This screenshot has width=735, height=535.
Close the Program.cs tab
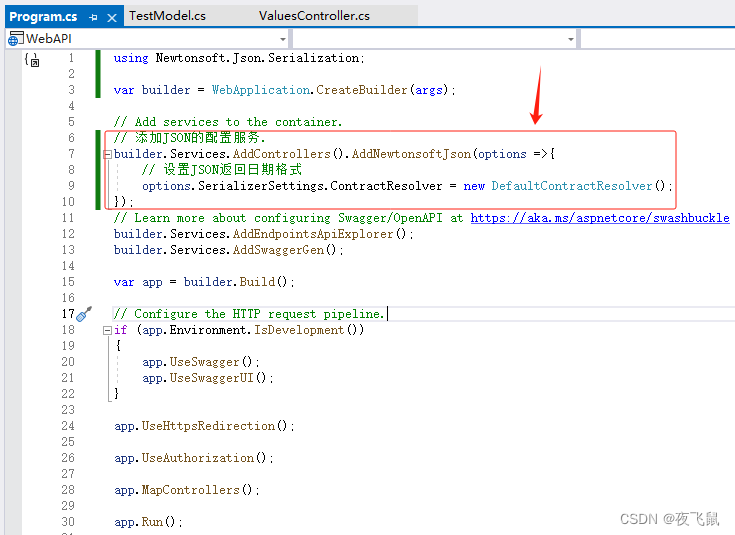pyautogui.click(x=112, y=18)
